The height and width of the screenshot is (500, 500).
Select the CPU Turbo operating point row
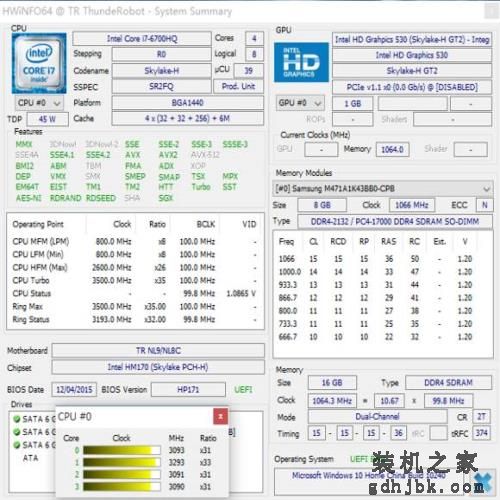(x=135, y=281)
